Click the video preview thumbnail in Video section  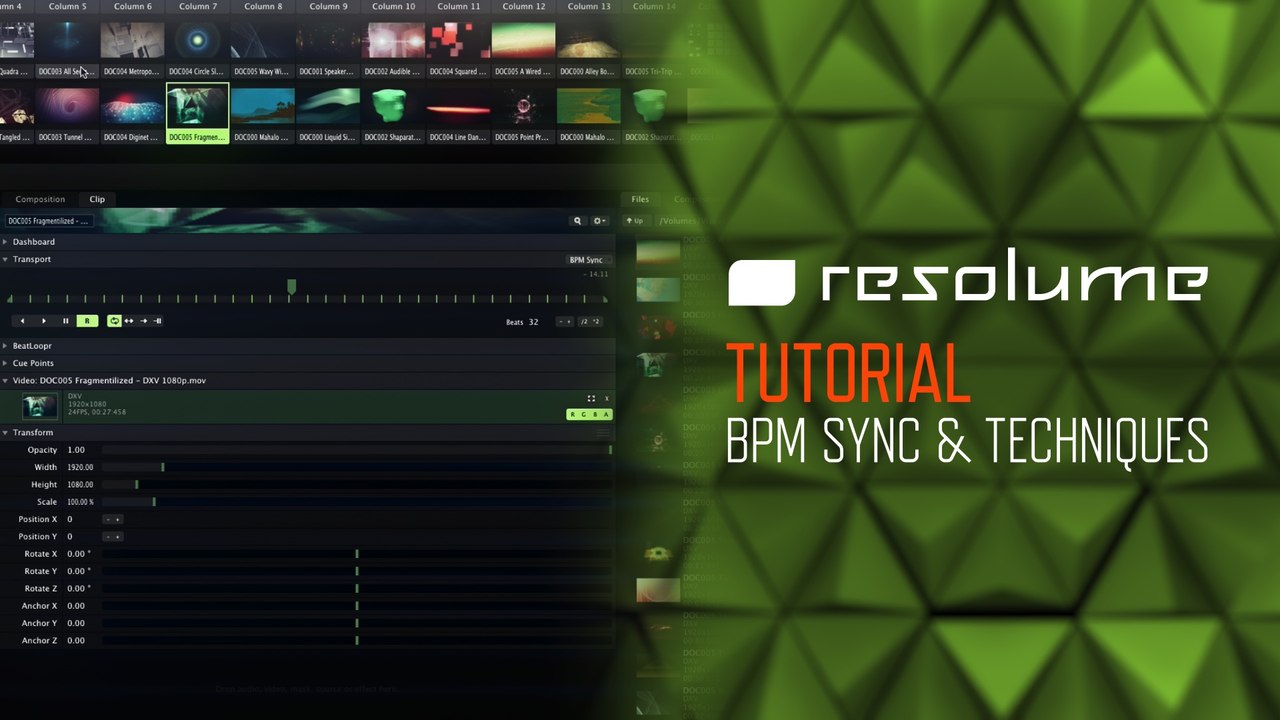point(40,406)
